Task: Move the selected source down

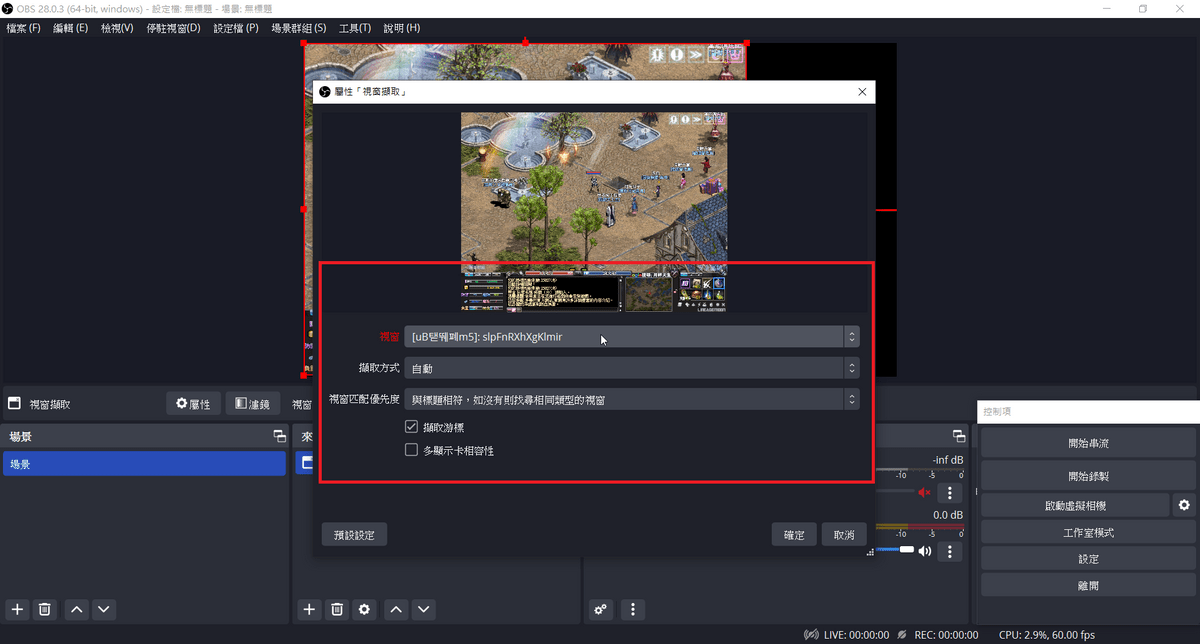Action: 424,609
